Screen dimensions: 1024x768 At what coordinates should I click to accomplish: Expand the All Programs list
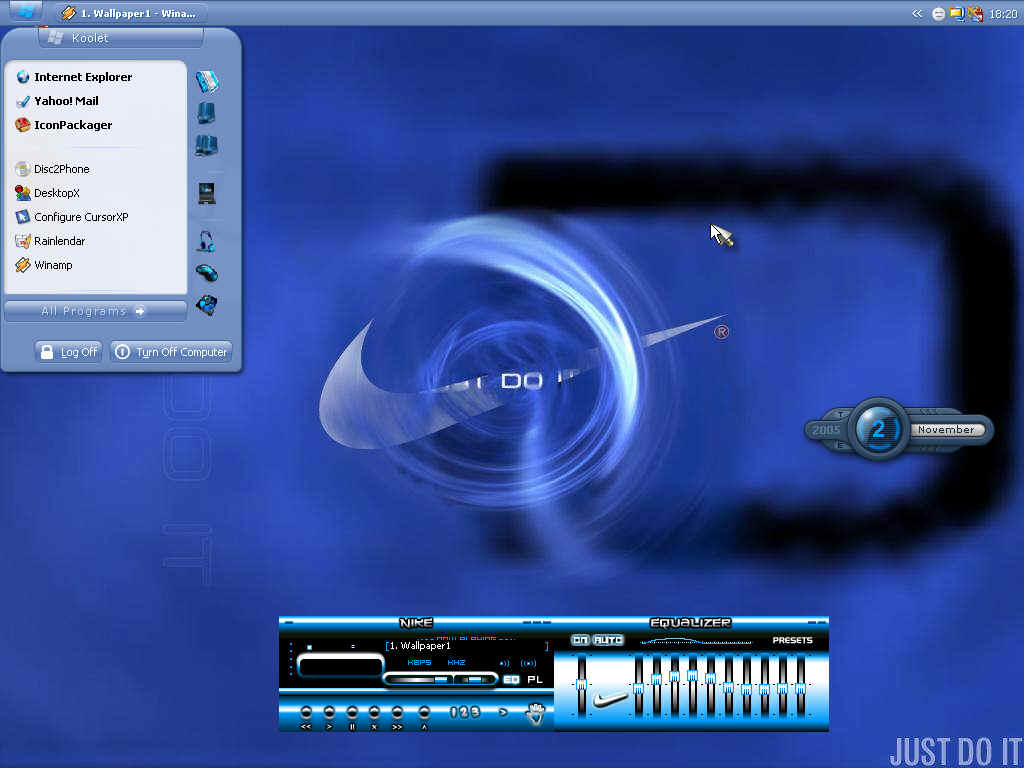pyautogui.click(x=95, y=312)
